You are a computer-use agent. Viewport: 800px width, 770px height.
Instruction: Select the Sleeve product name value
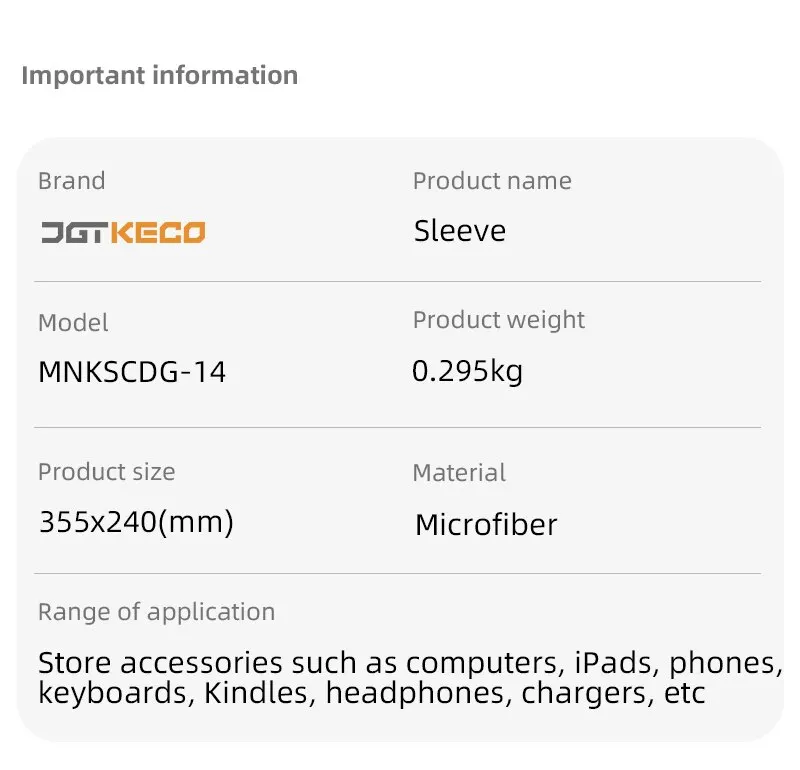click(460, 231)
